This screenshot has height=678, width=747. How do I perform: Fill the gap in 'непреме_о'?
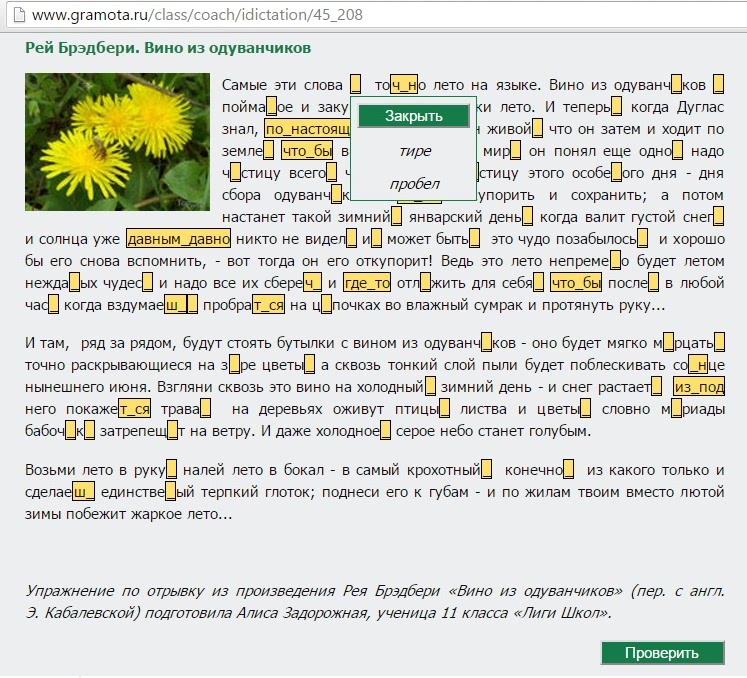point(616,261)
